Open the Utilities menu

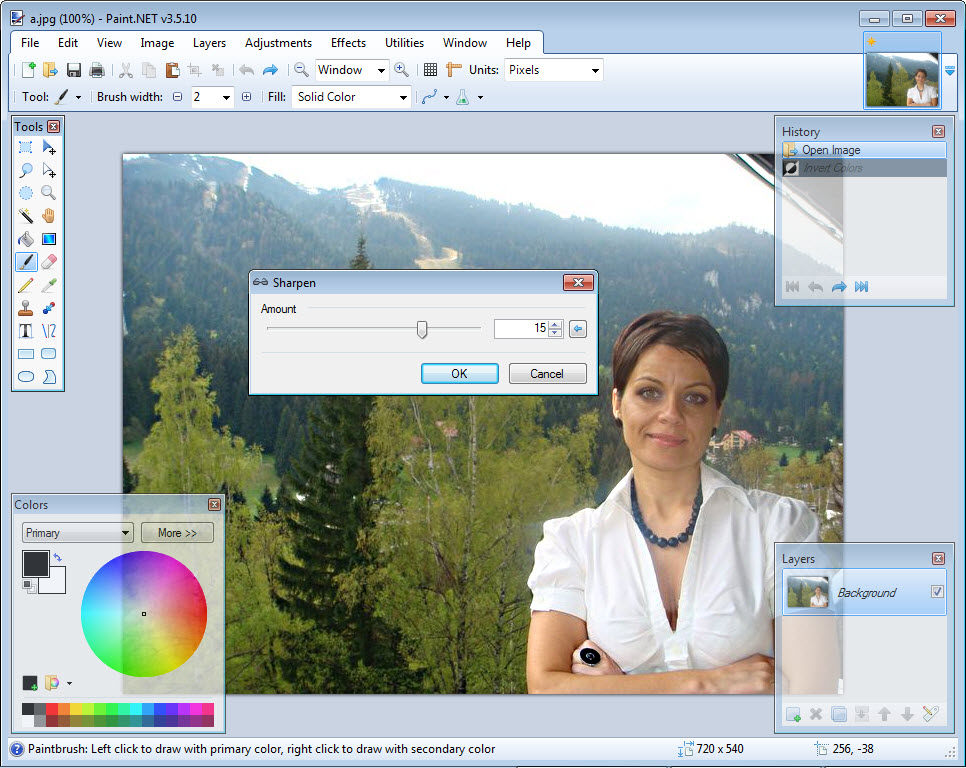pyautogui.click(x=404, y=43)
